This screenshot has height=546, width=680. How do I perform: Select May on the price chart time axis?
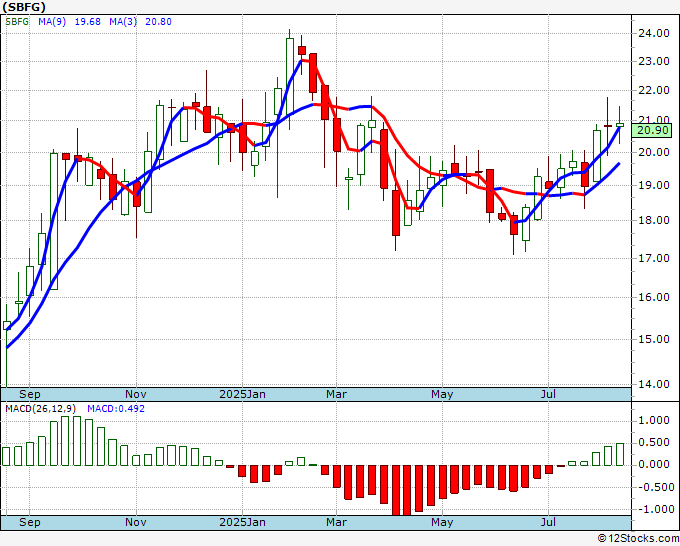[x=442, y=394]
